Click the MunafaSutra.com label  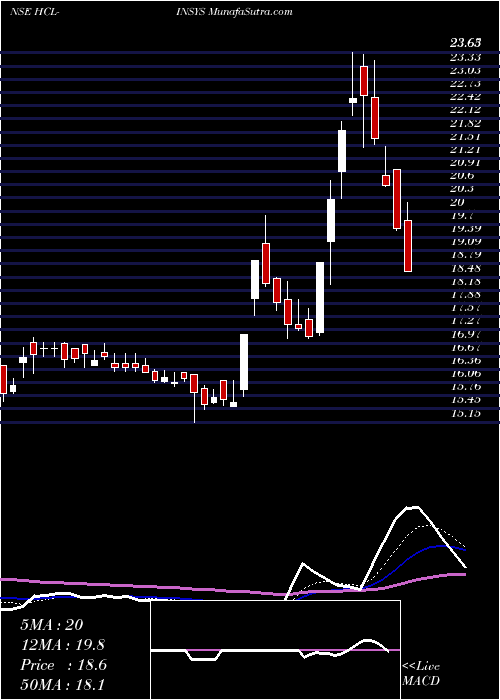coord(250,12)
